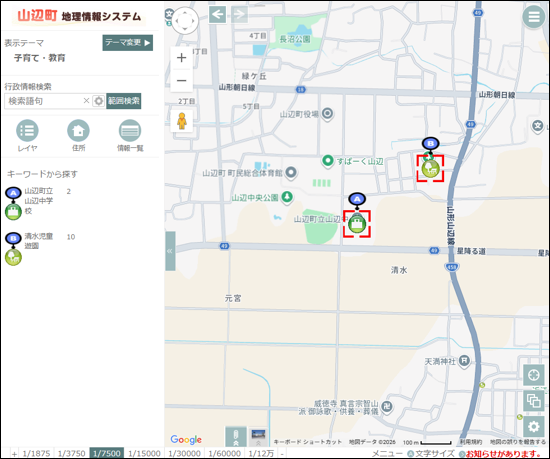
Task: Click the green park icon under marker B
Action: [430, 169]
